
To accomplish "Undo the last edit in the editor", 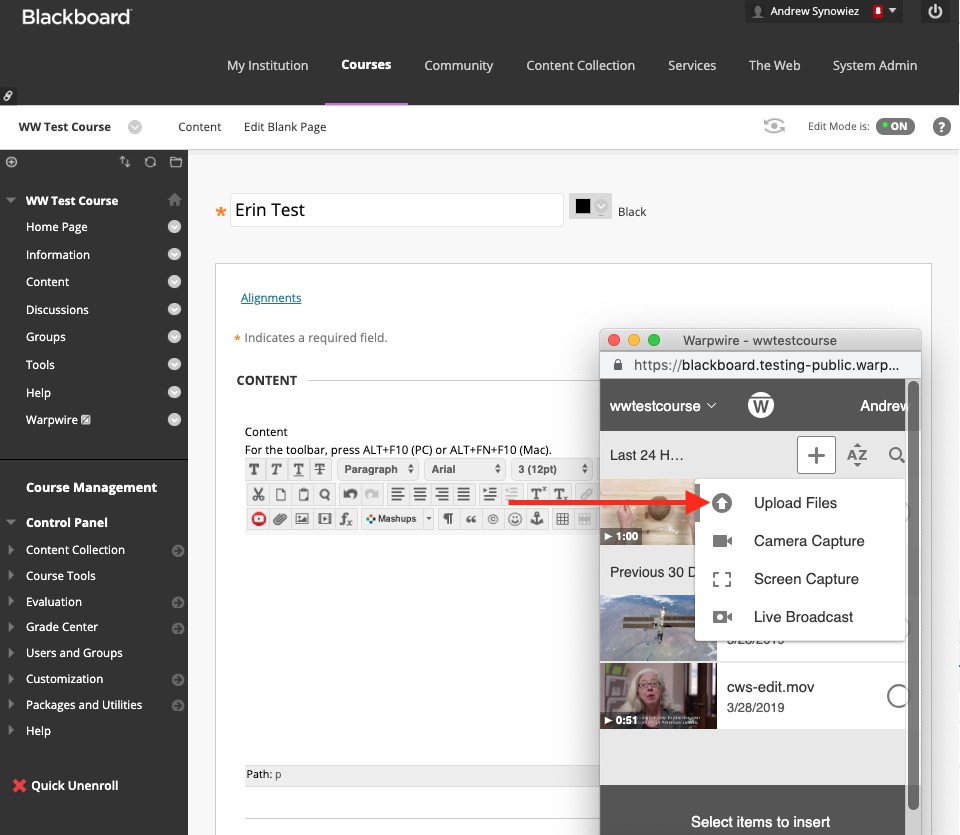I will pyautogui.click(x=350, y=494).
